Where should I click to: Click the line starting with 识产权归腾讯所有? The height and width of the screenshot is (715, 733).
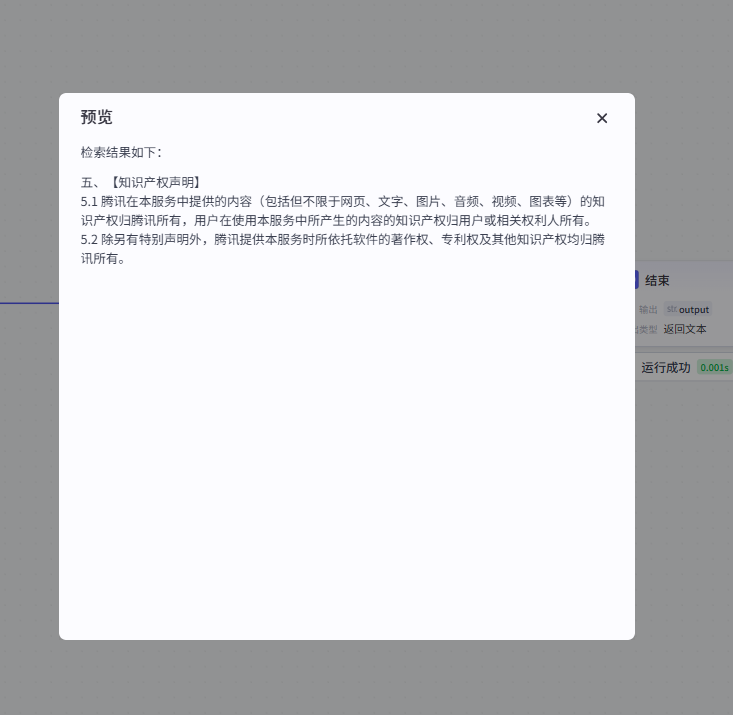pos(339,220)
